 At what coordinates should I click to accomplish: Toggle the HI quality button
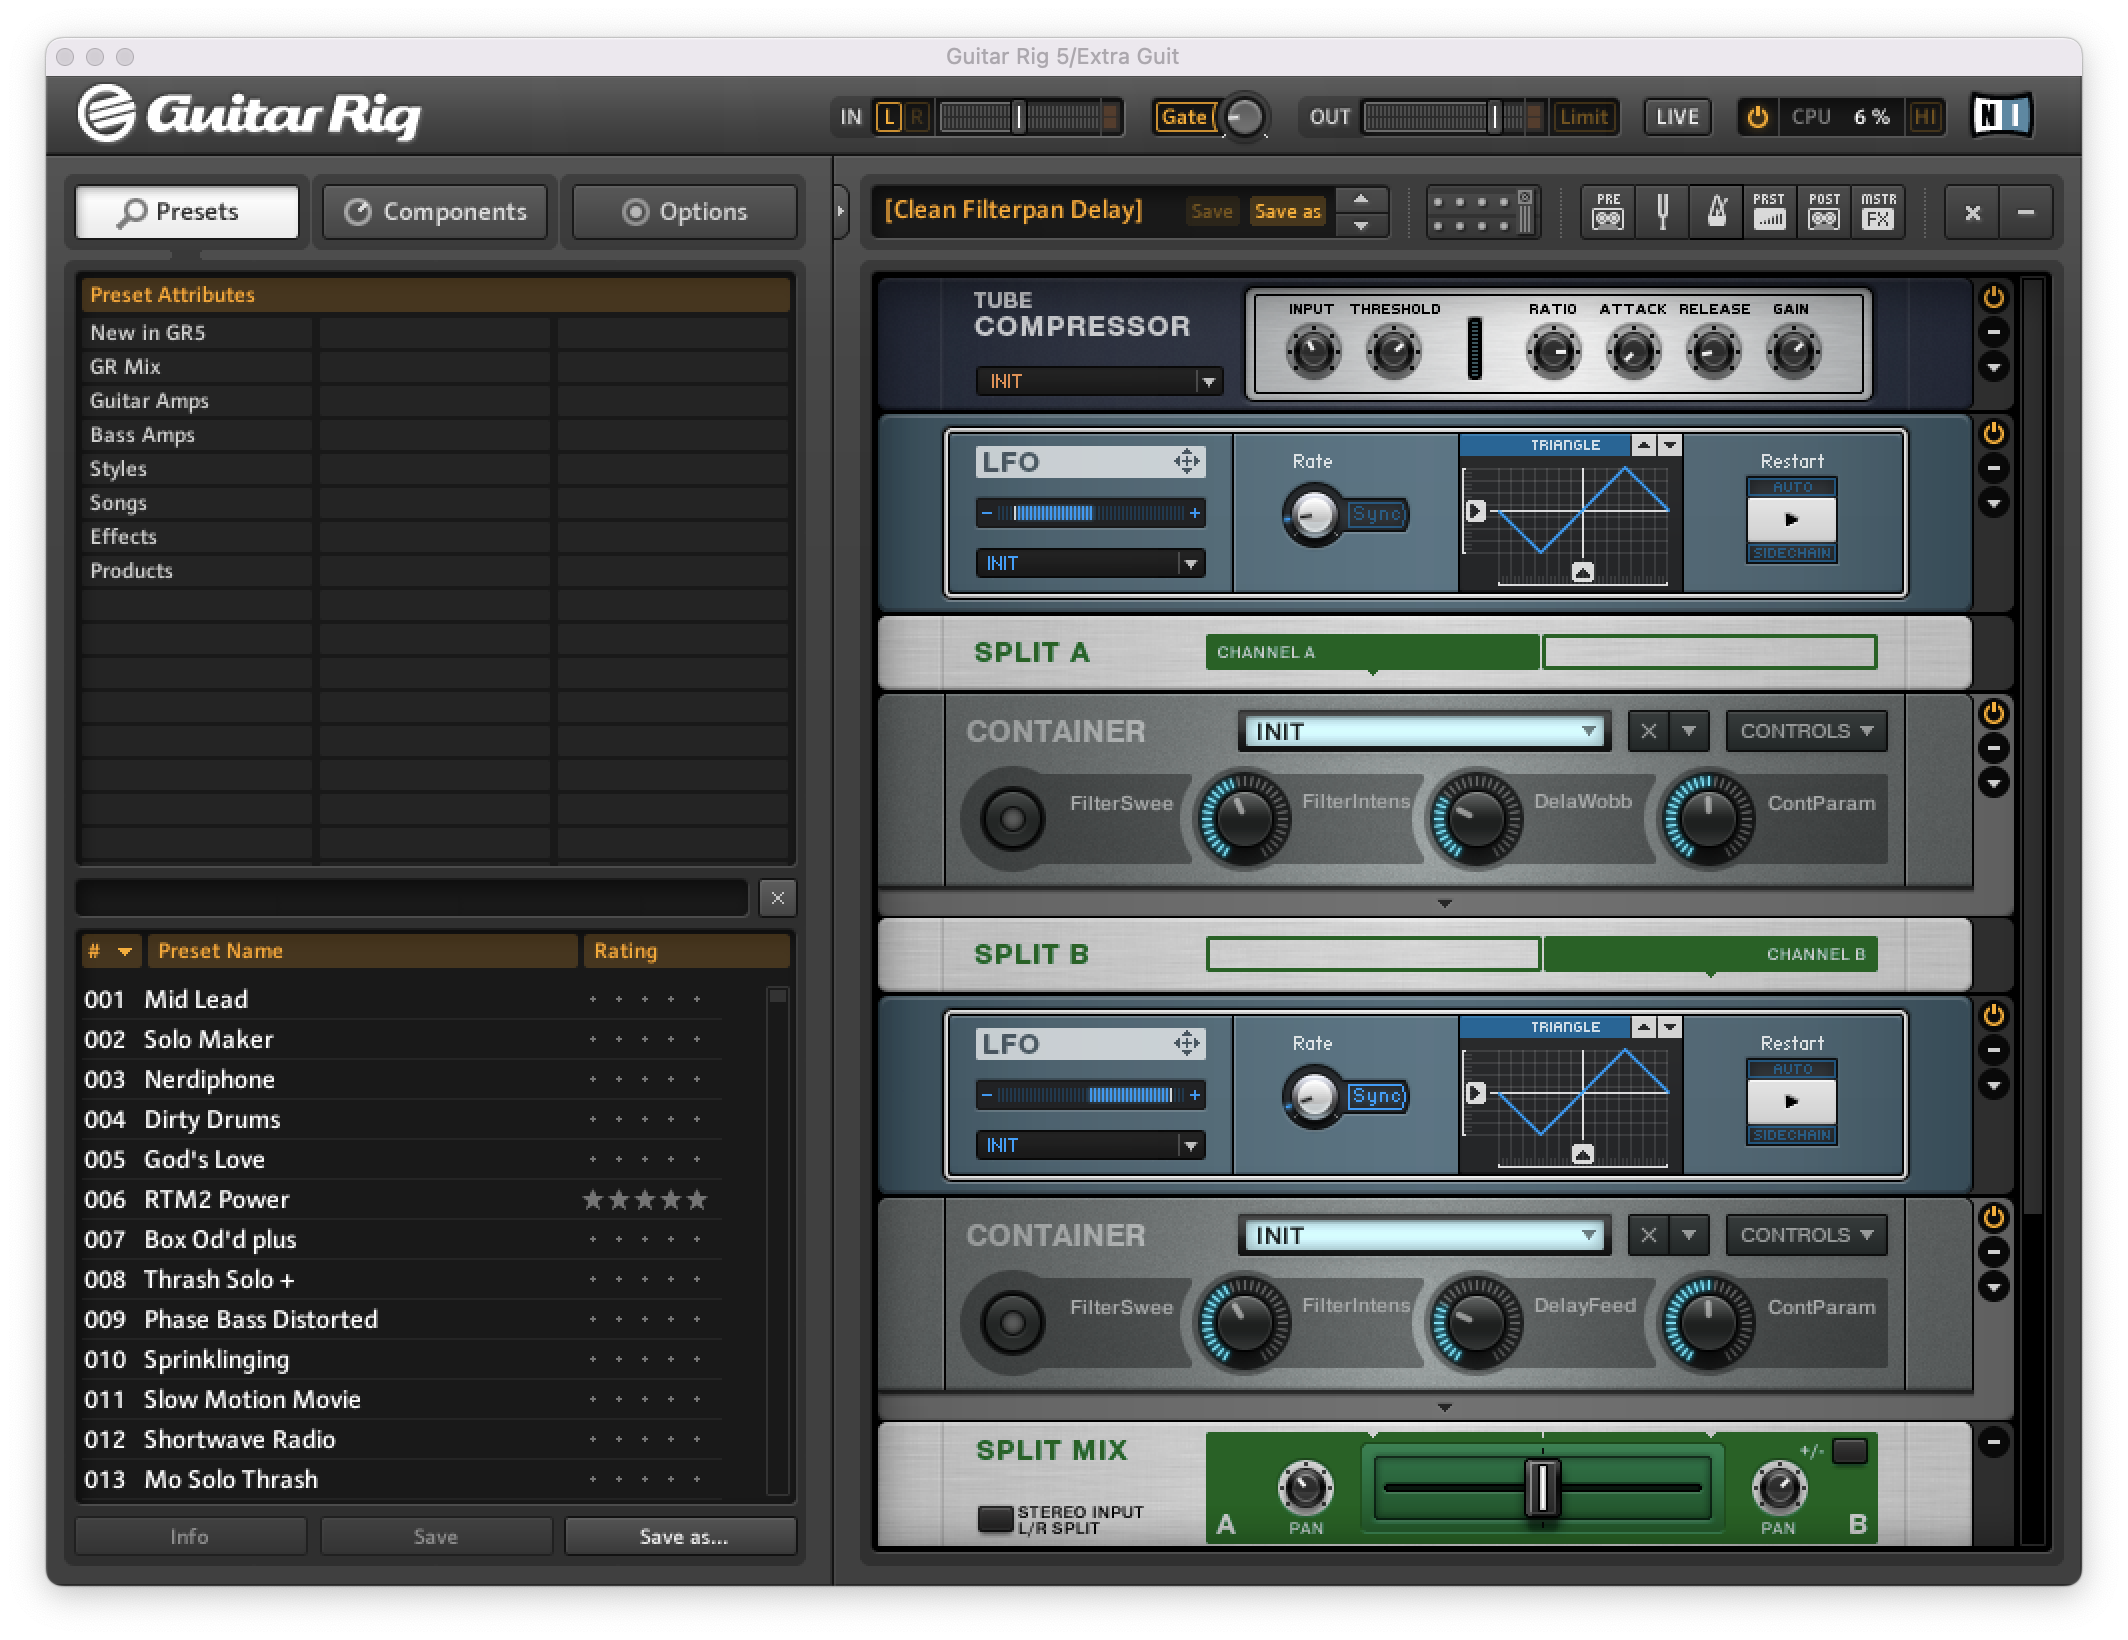coord(1925,117)
